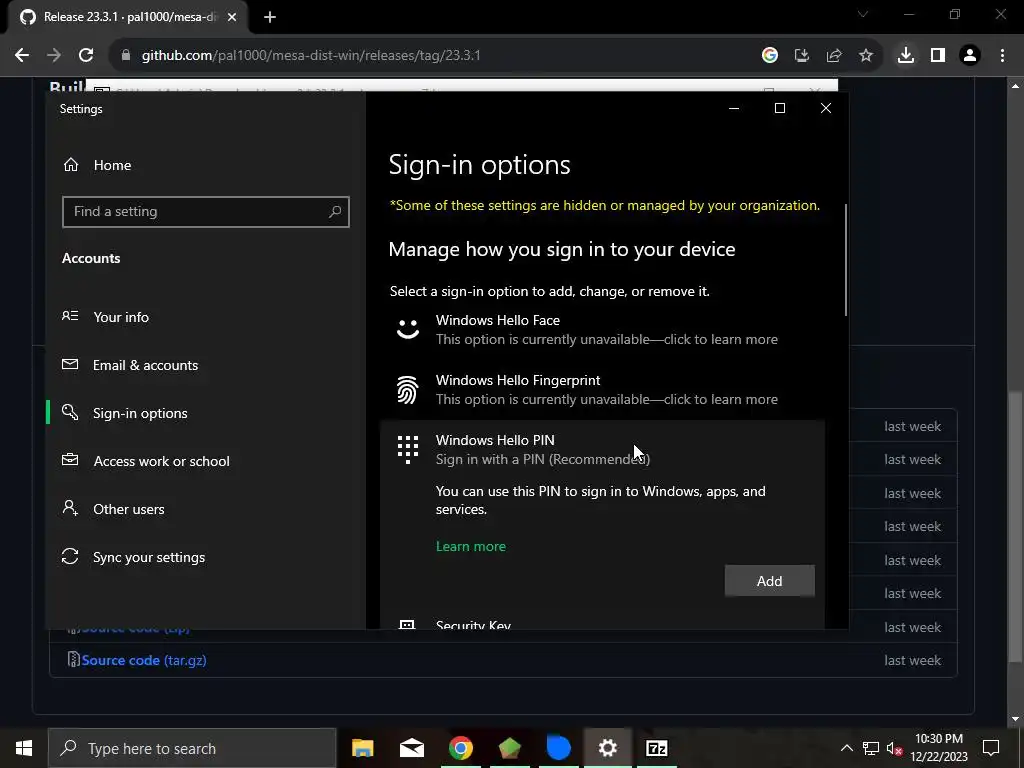Image resolution: width=1024 pixels, height=768 pixels.
Task: Open the clock and date flyout
Action: [x=939, y=748]
